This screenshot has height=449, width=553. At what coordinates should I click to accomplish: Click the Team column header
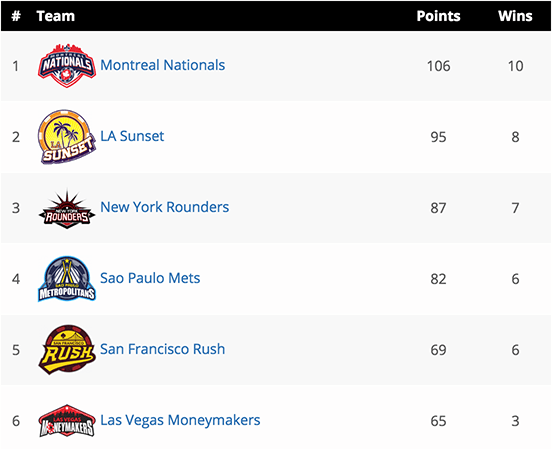pos(56,16)
